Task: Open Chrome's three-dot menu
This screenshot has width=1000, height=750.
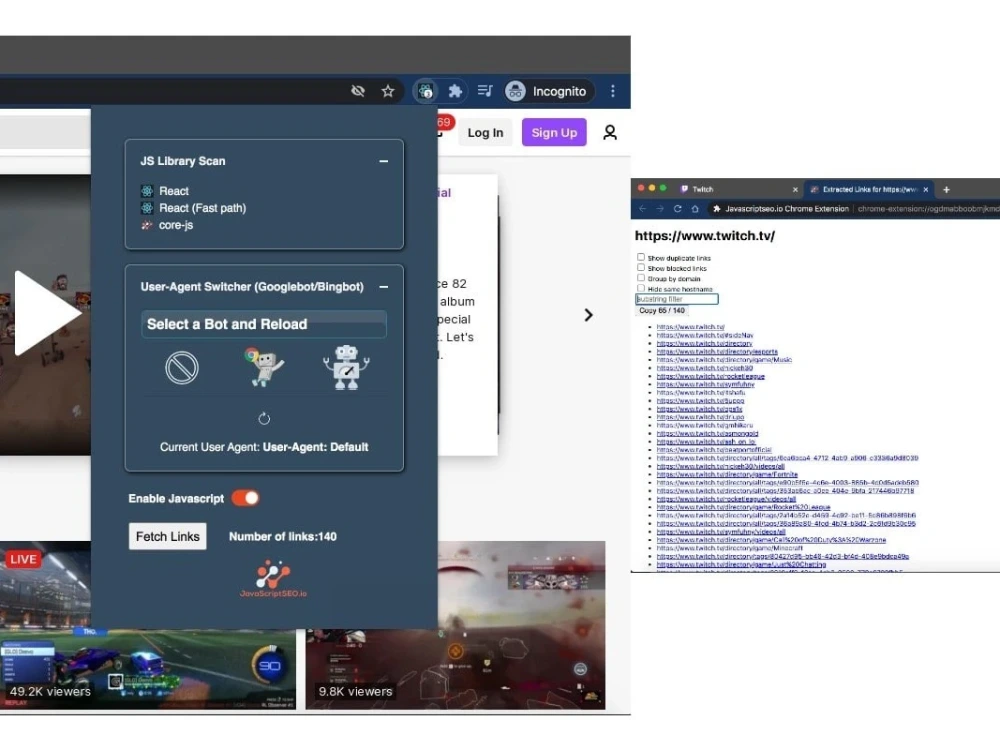Action: click(x=613, y=91)
